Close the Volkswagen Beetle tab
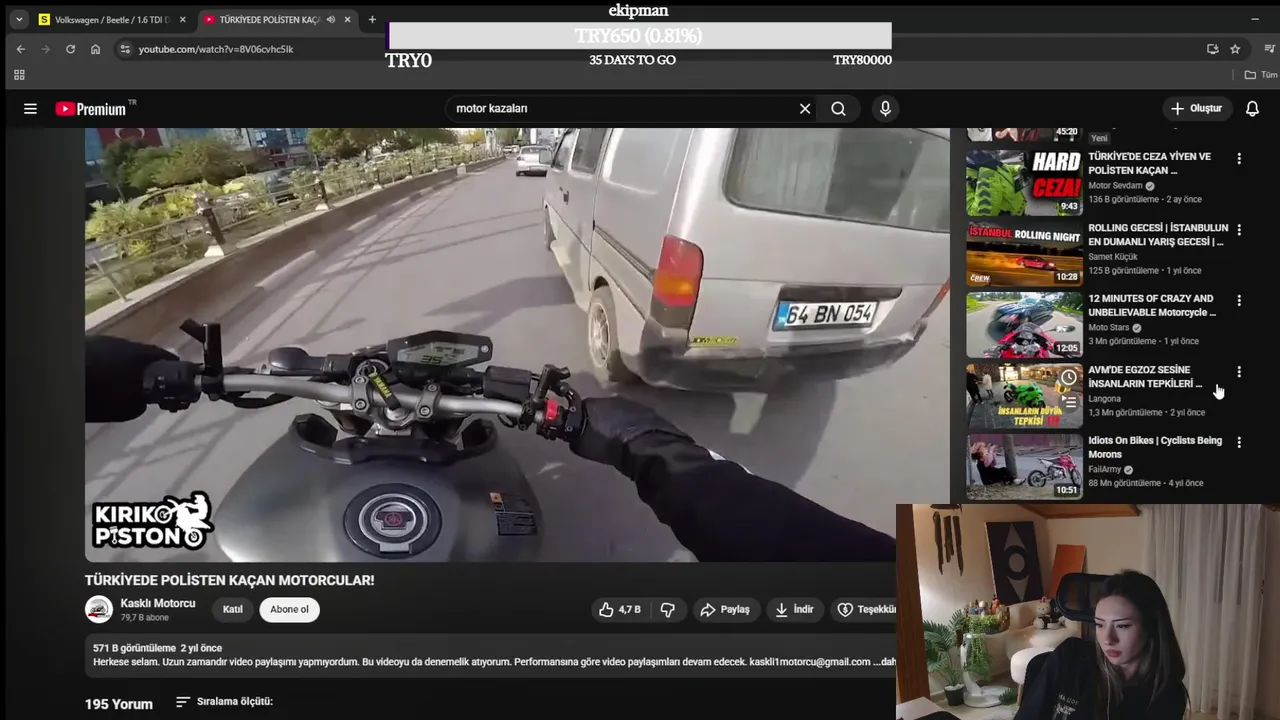 coord(182,19)
